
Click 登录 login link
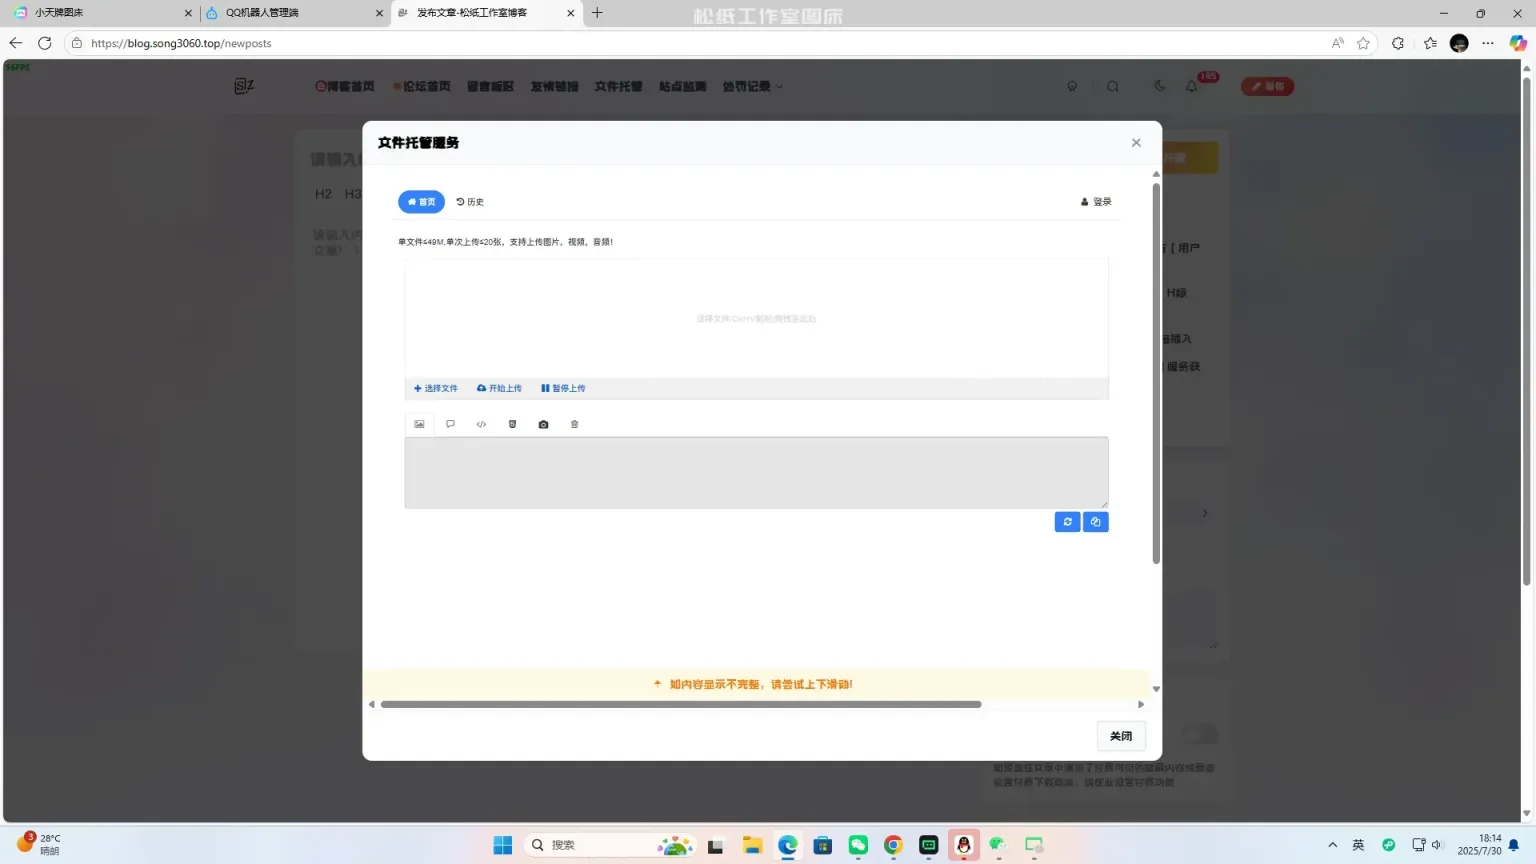click(x=1096, y=202)
